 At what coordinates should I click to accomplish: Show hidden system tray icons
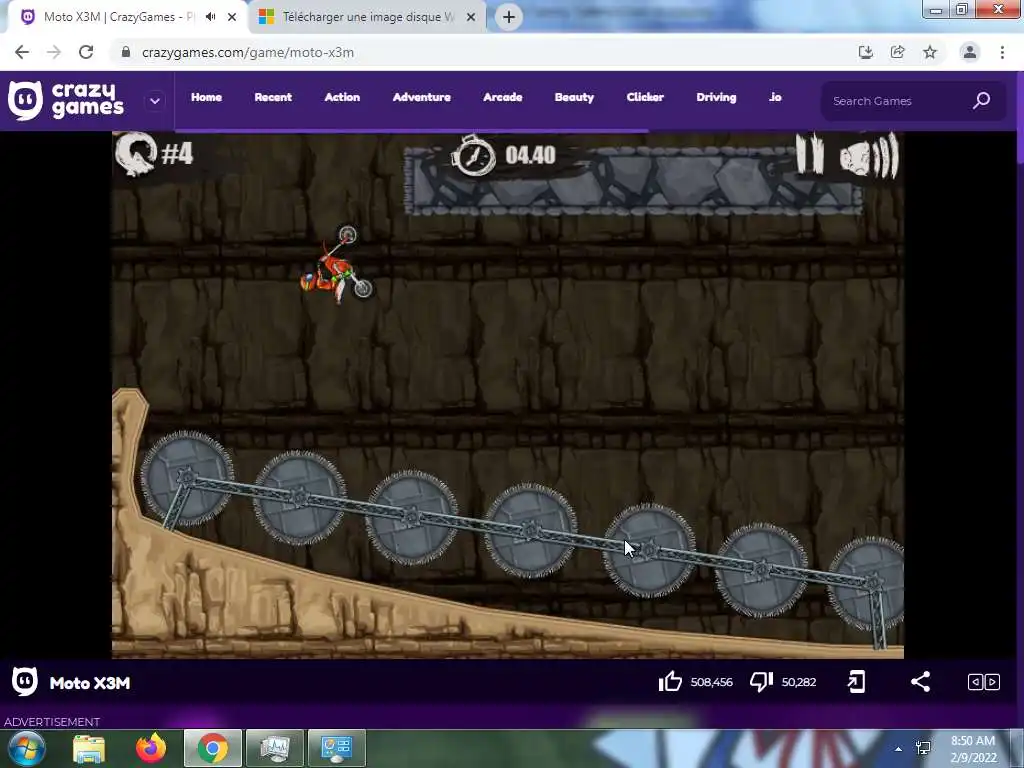899,749
